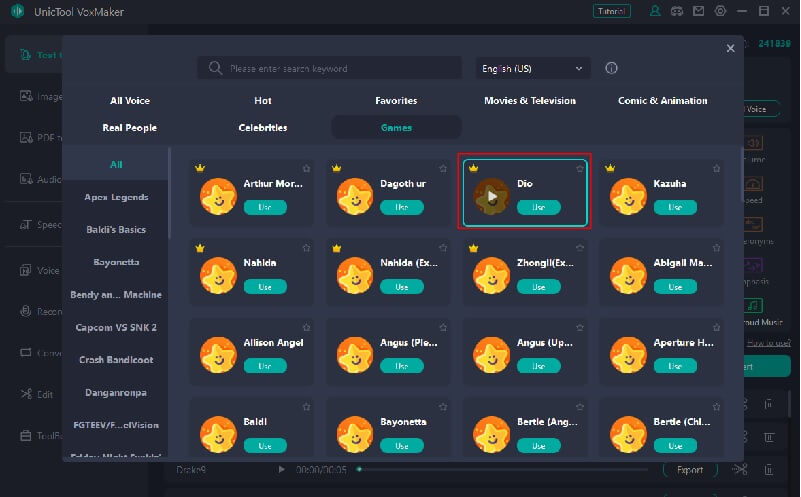Select the All game category
Image resolution: width=801 pixels, height=497 pixels.
pos(116,164)
